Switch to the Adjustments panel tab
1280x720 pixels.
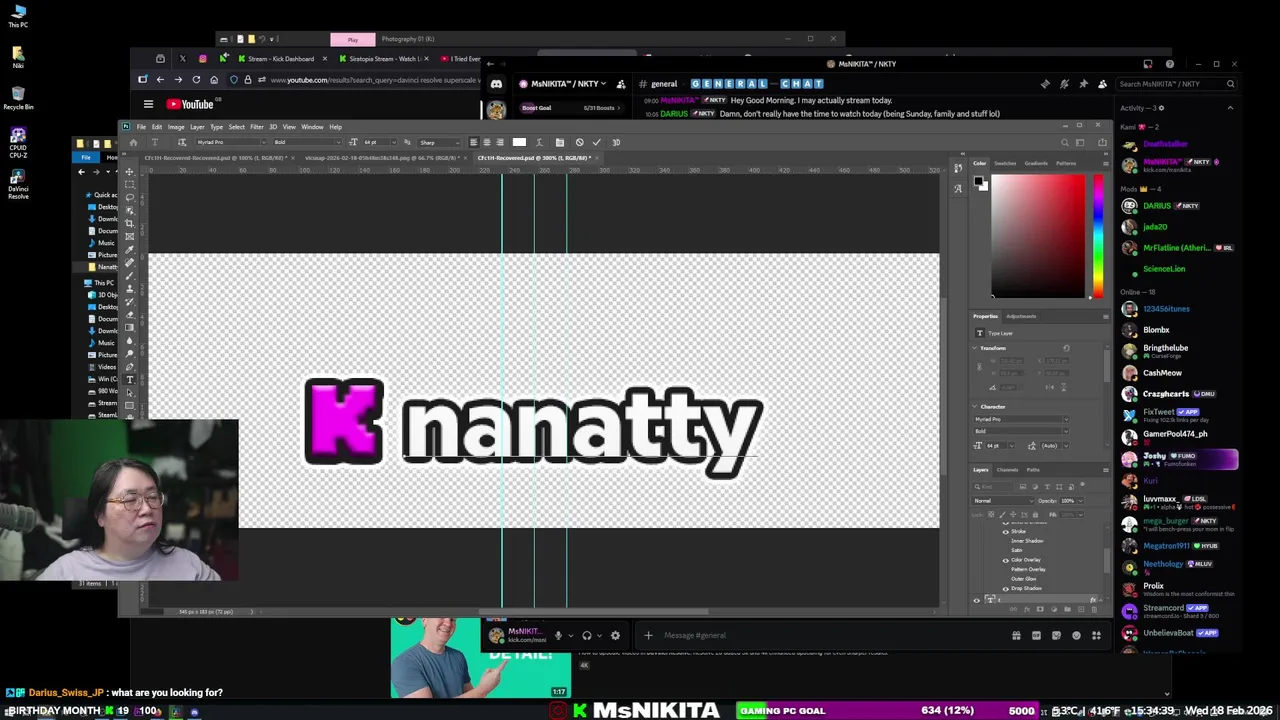(1021, 316)
